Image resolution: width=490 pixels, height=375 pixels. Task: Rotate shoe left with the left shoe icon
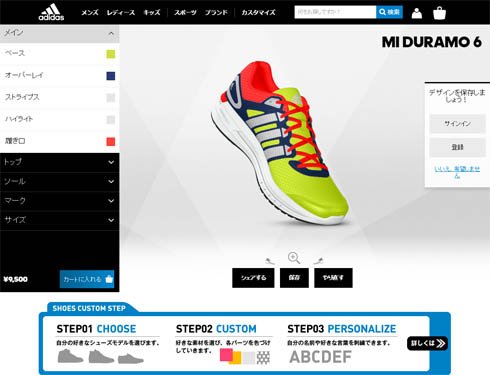click(x=270, y=261)
